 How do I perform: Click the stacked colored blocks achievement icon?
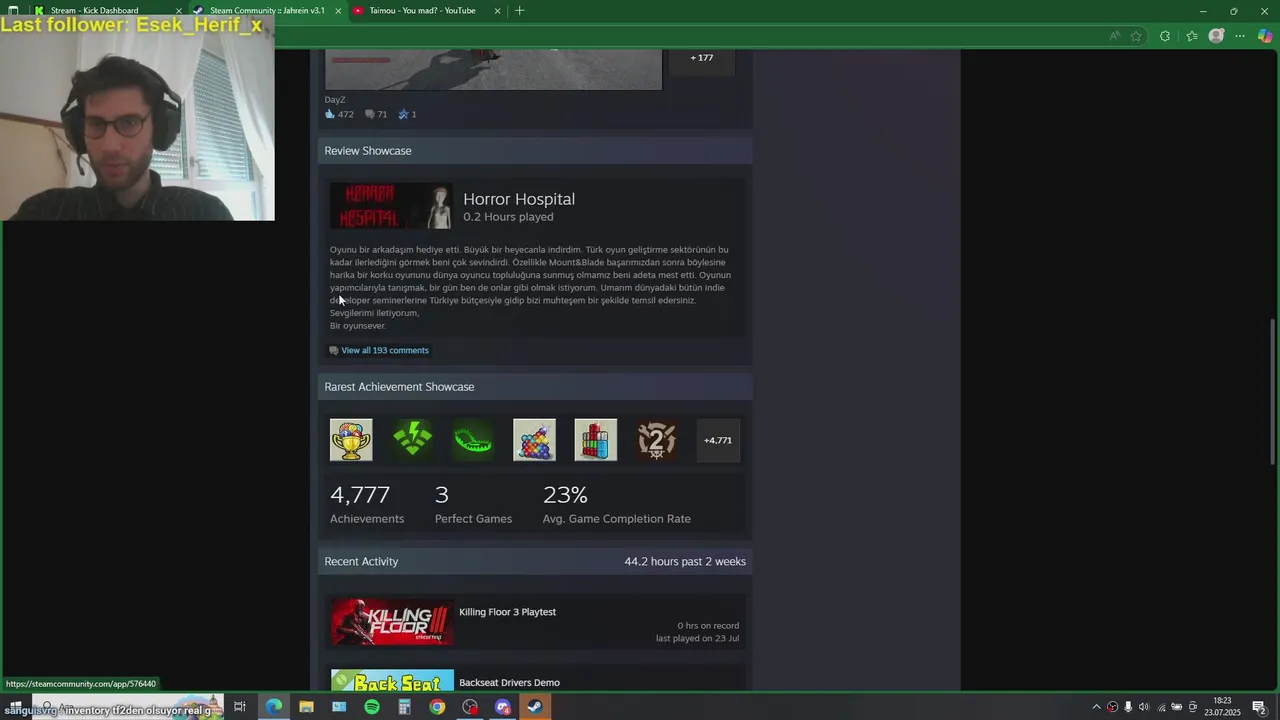pyautogui.click(x=596, y=440)
